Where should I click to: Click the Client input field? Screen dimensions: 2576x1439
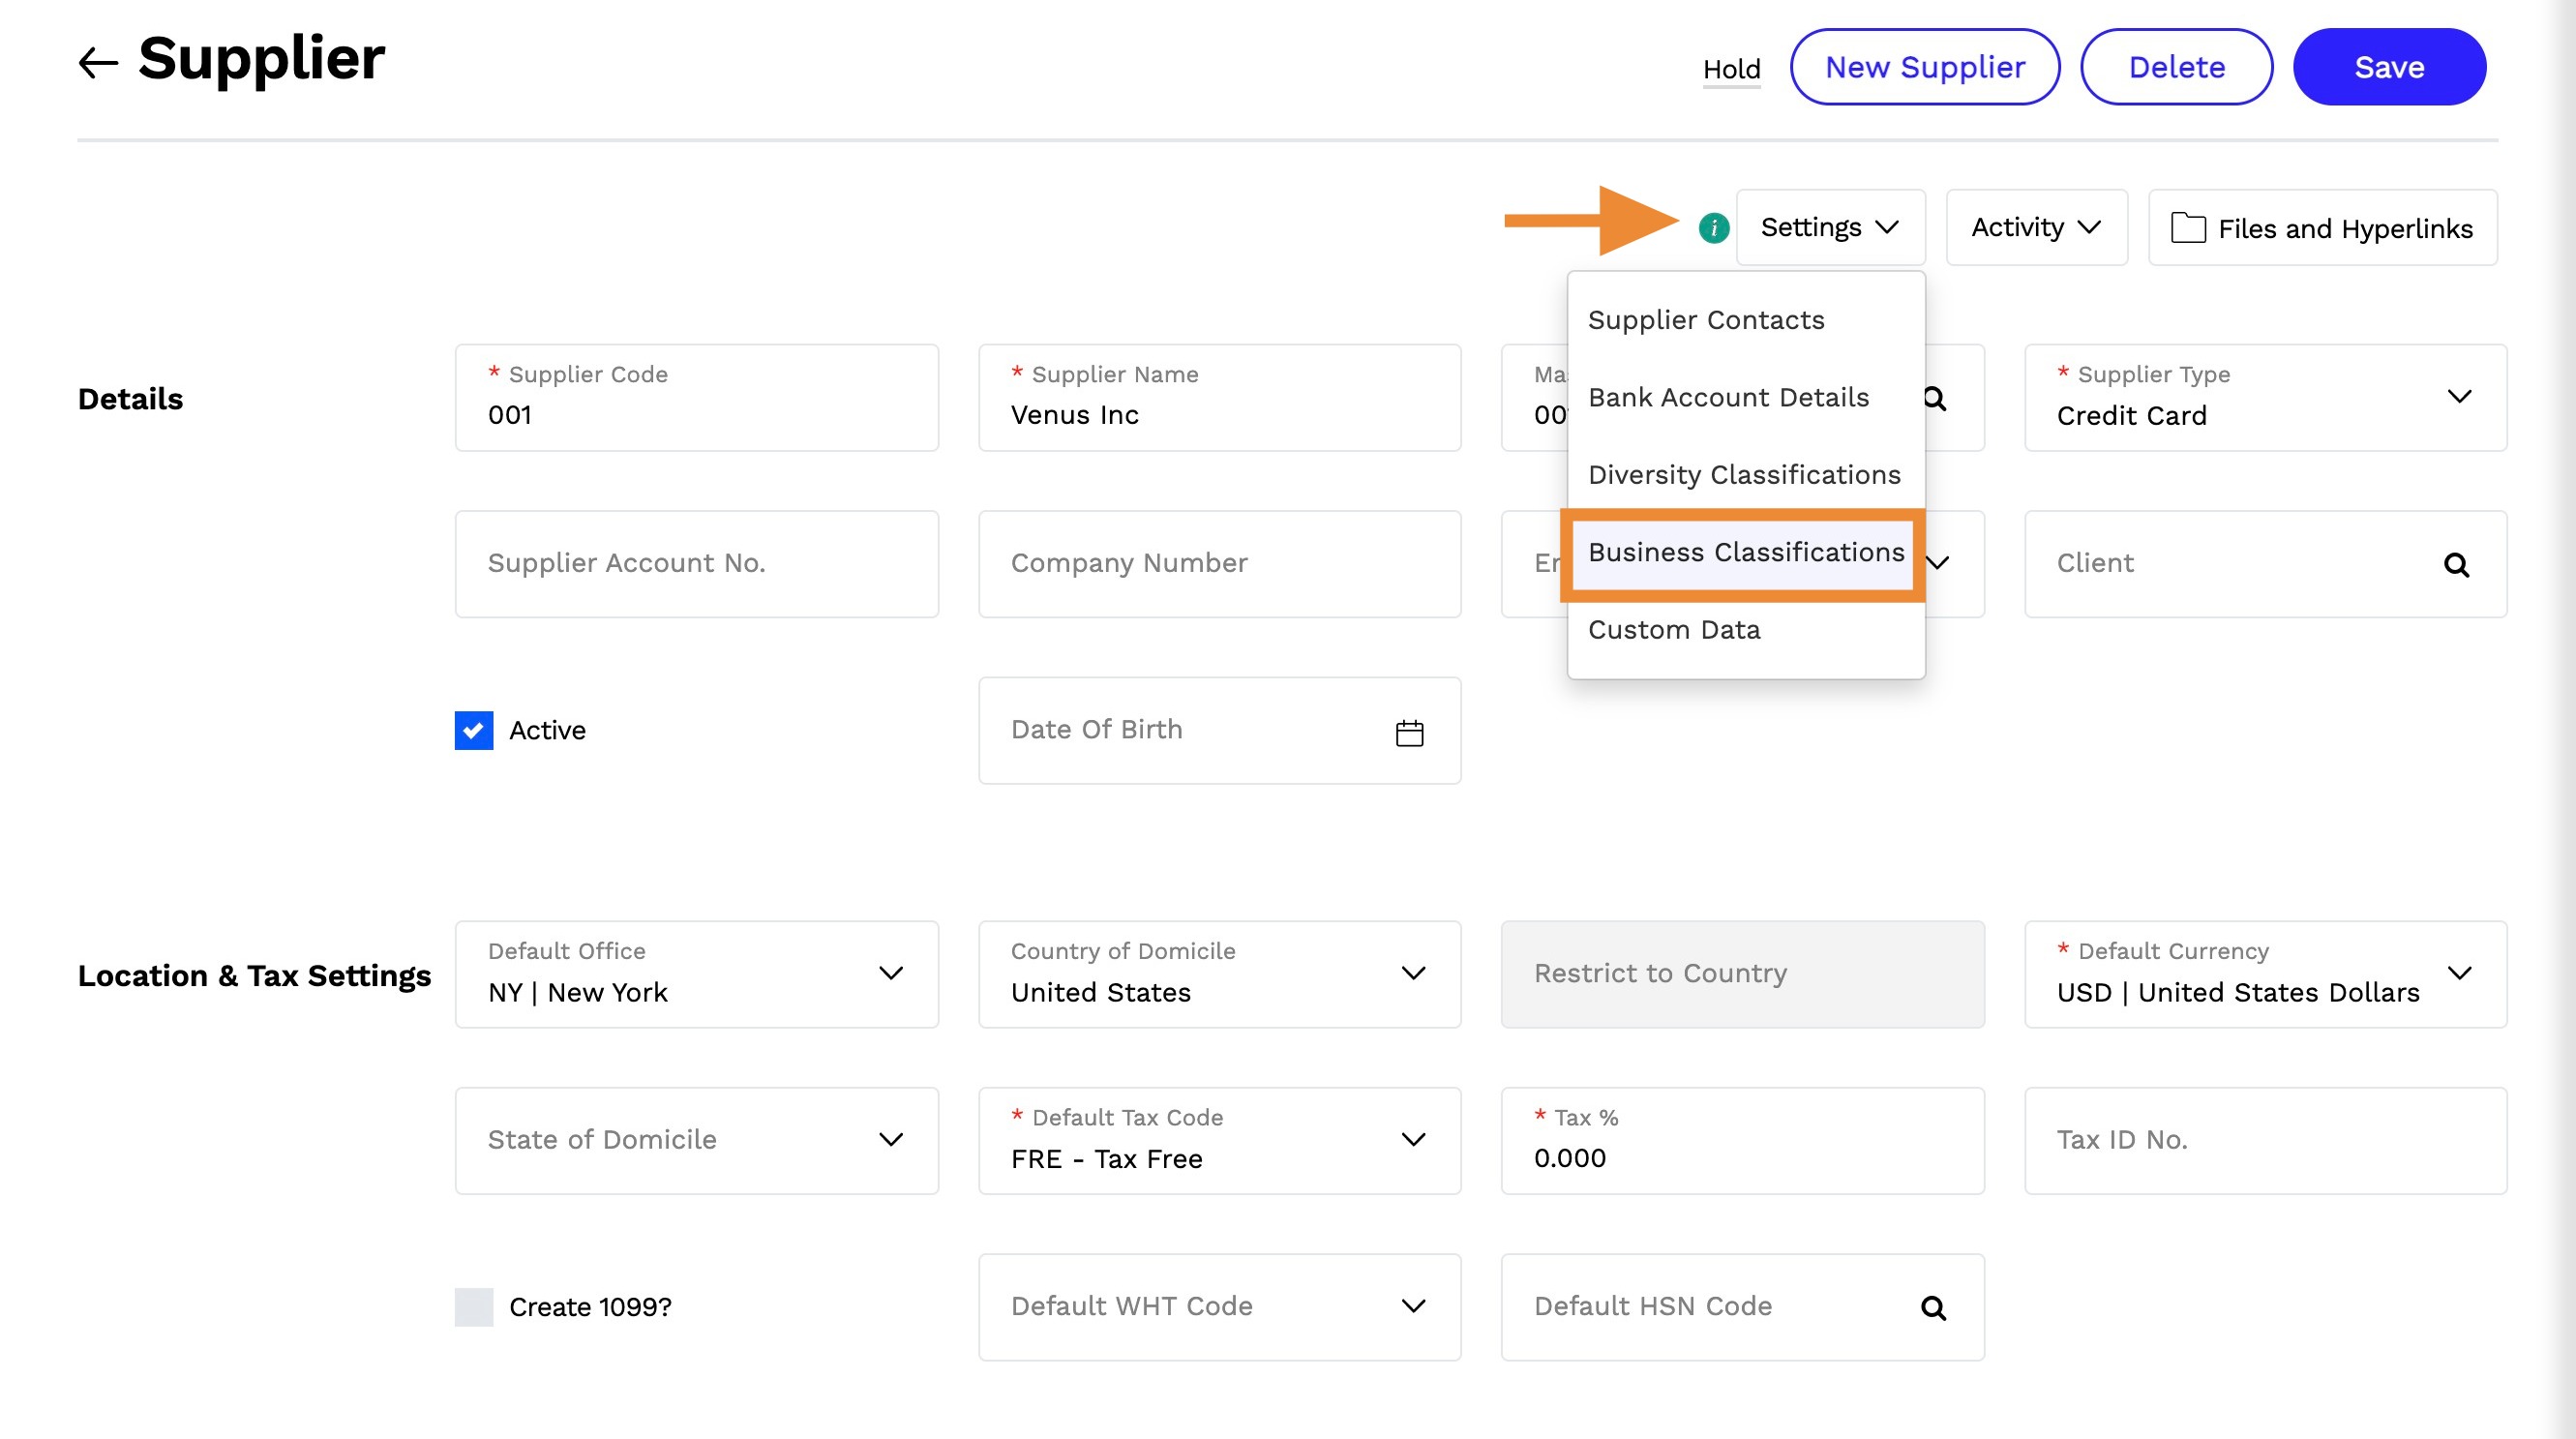pos(2265,564)
